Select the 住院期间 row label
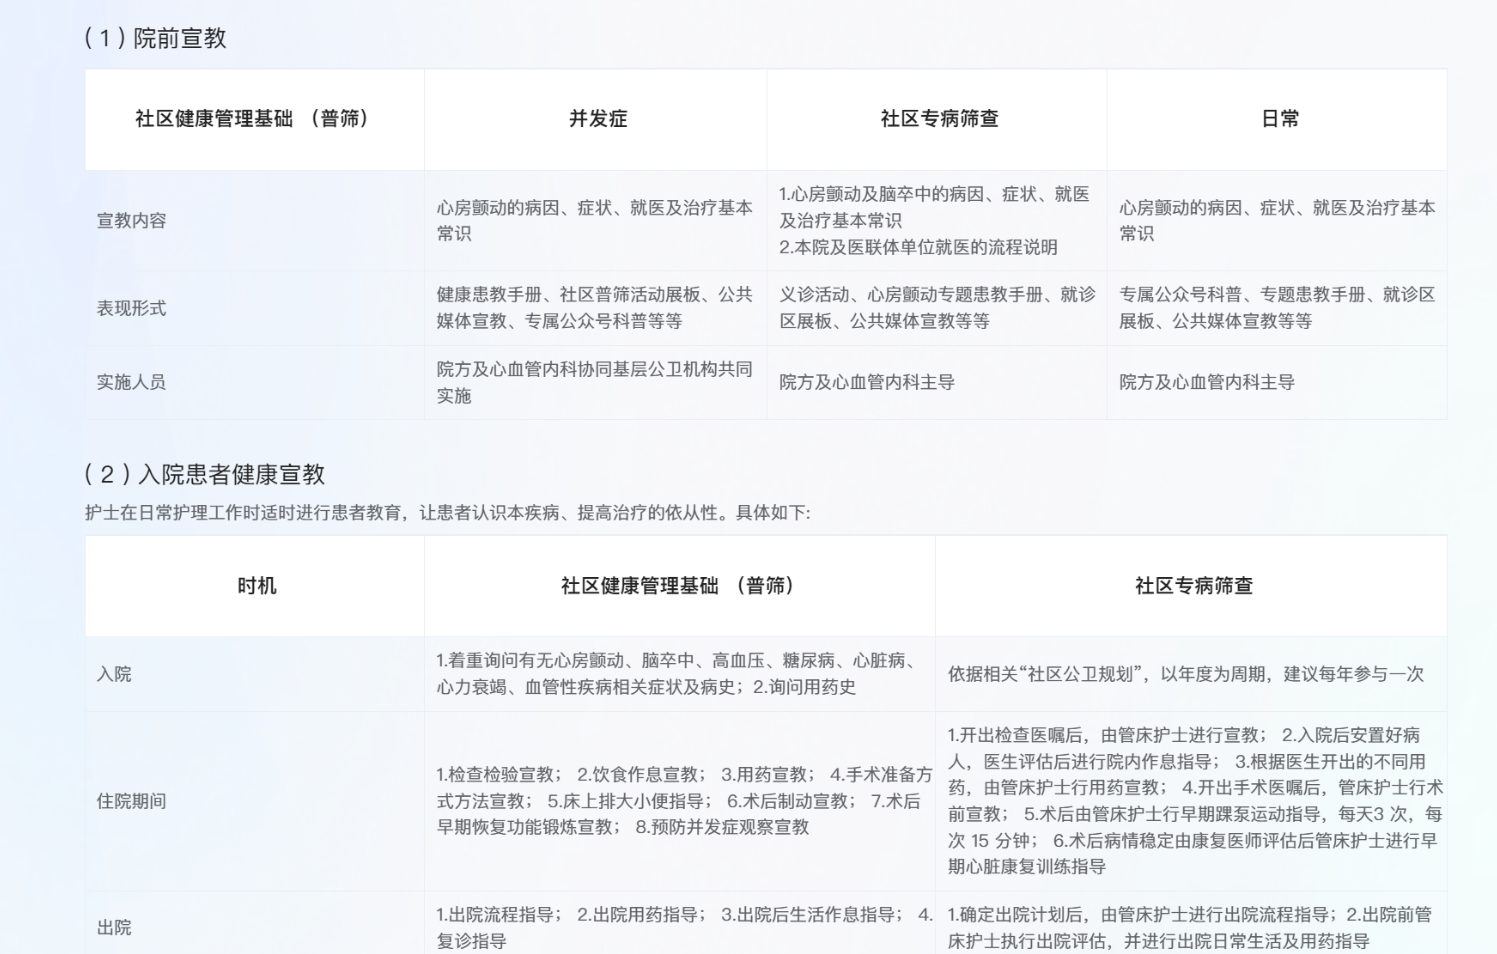The height and width of the screenshot is (954, 1497). [131, 801]
